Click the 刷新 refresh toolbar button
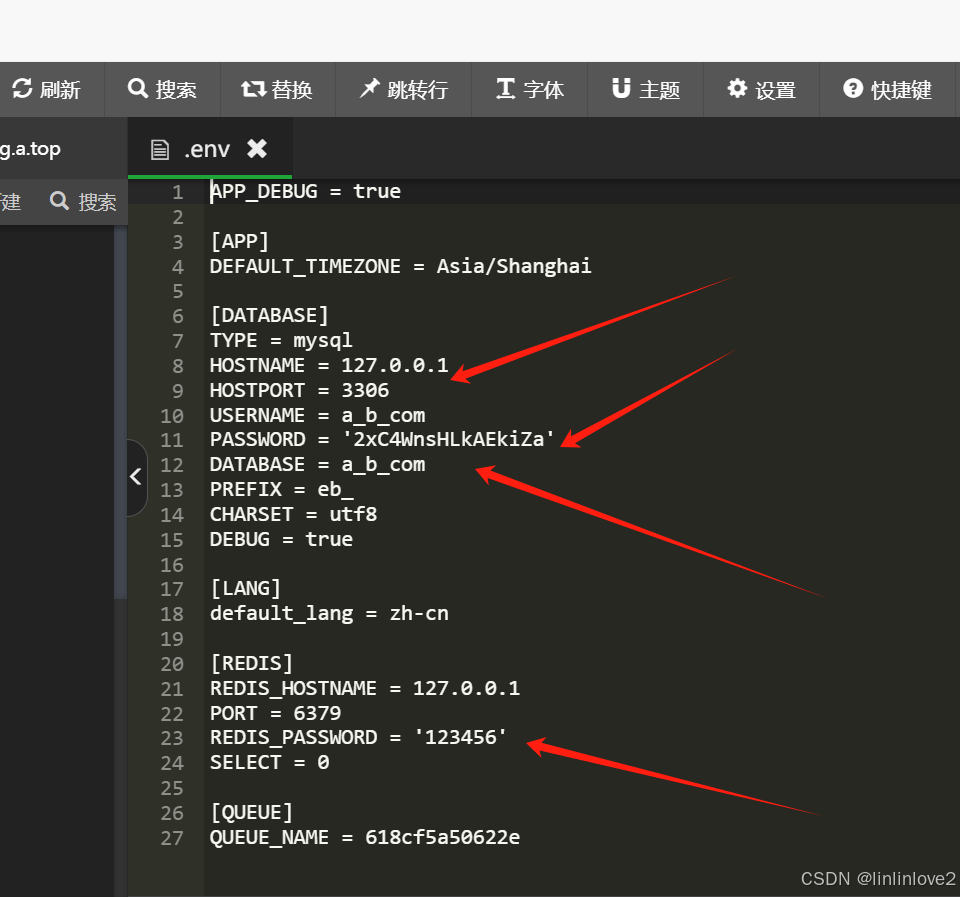This screenshot has height=897, width=960. click(47, 89)
